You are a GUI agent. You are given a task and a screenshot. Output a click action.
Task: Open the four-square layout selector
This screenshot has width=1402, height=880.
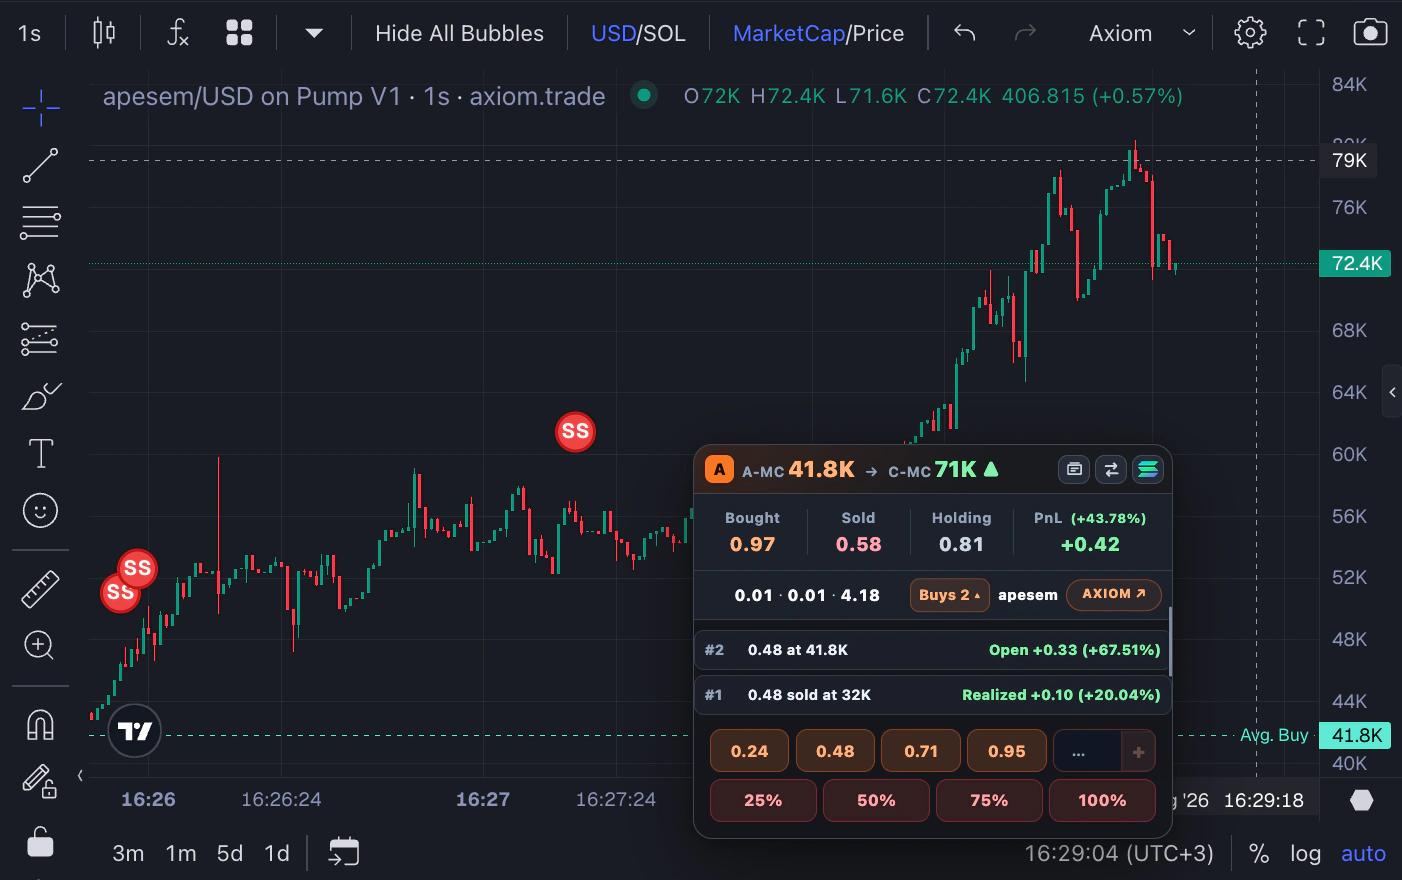tap(239, 33)
